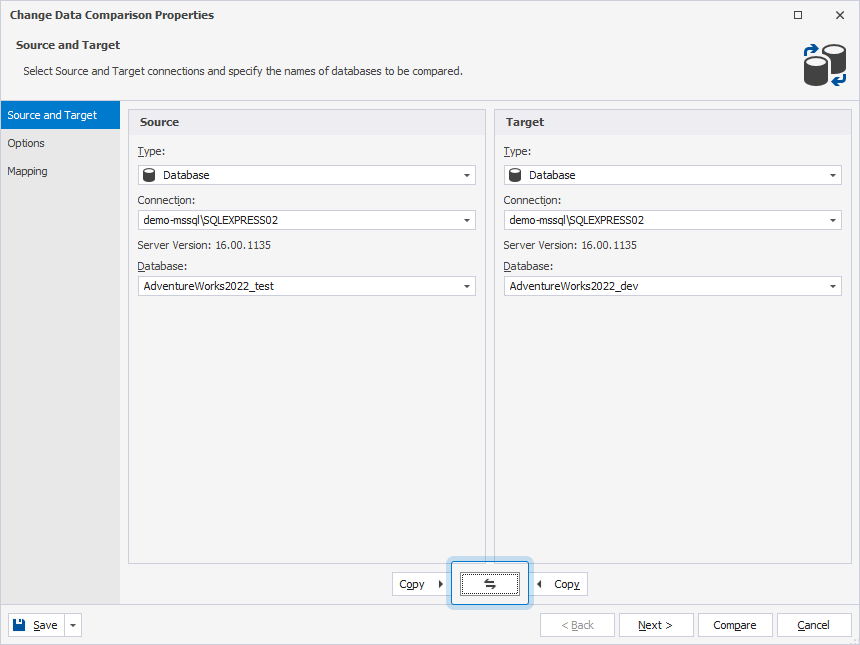Open the Target Database dropdown list
Screen dimensions: 860x645
832,286
